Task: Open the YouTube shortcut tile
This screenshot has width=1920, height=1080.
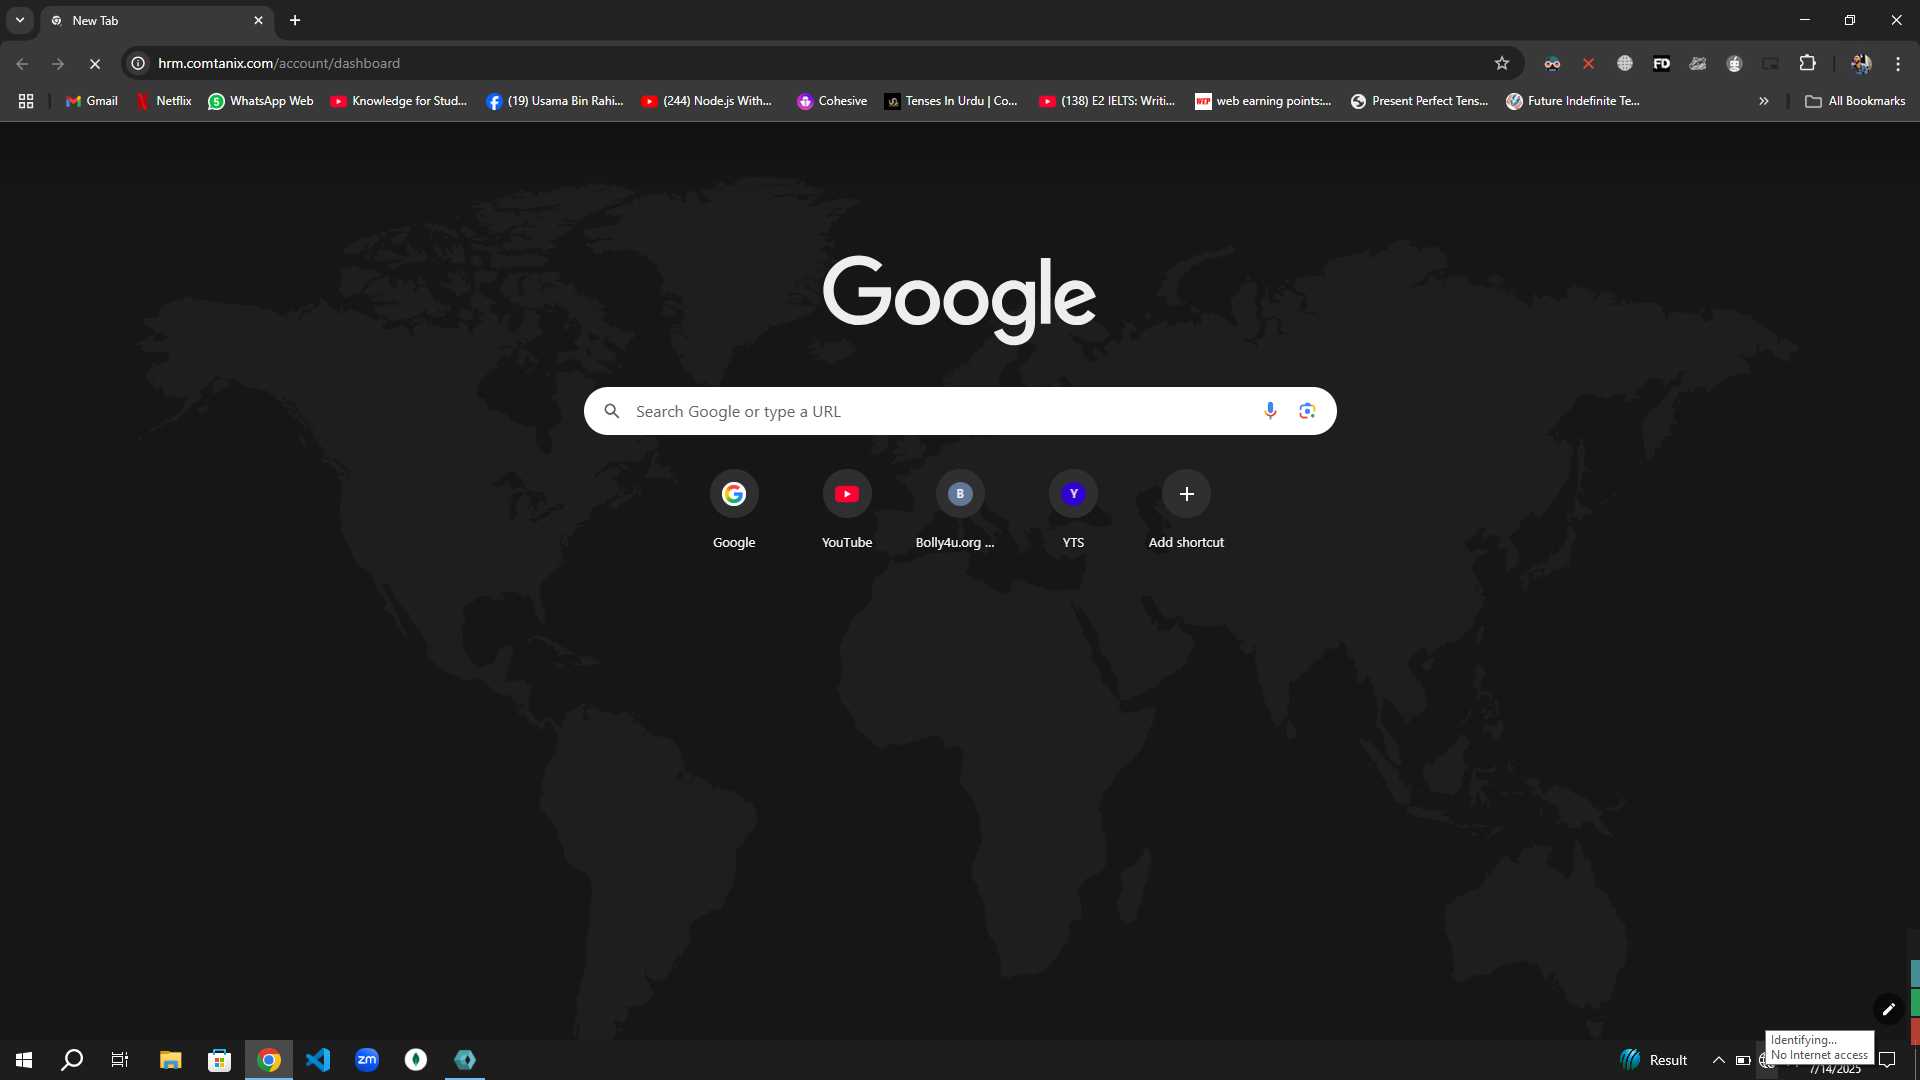Action: (847, 511)
